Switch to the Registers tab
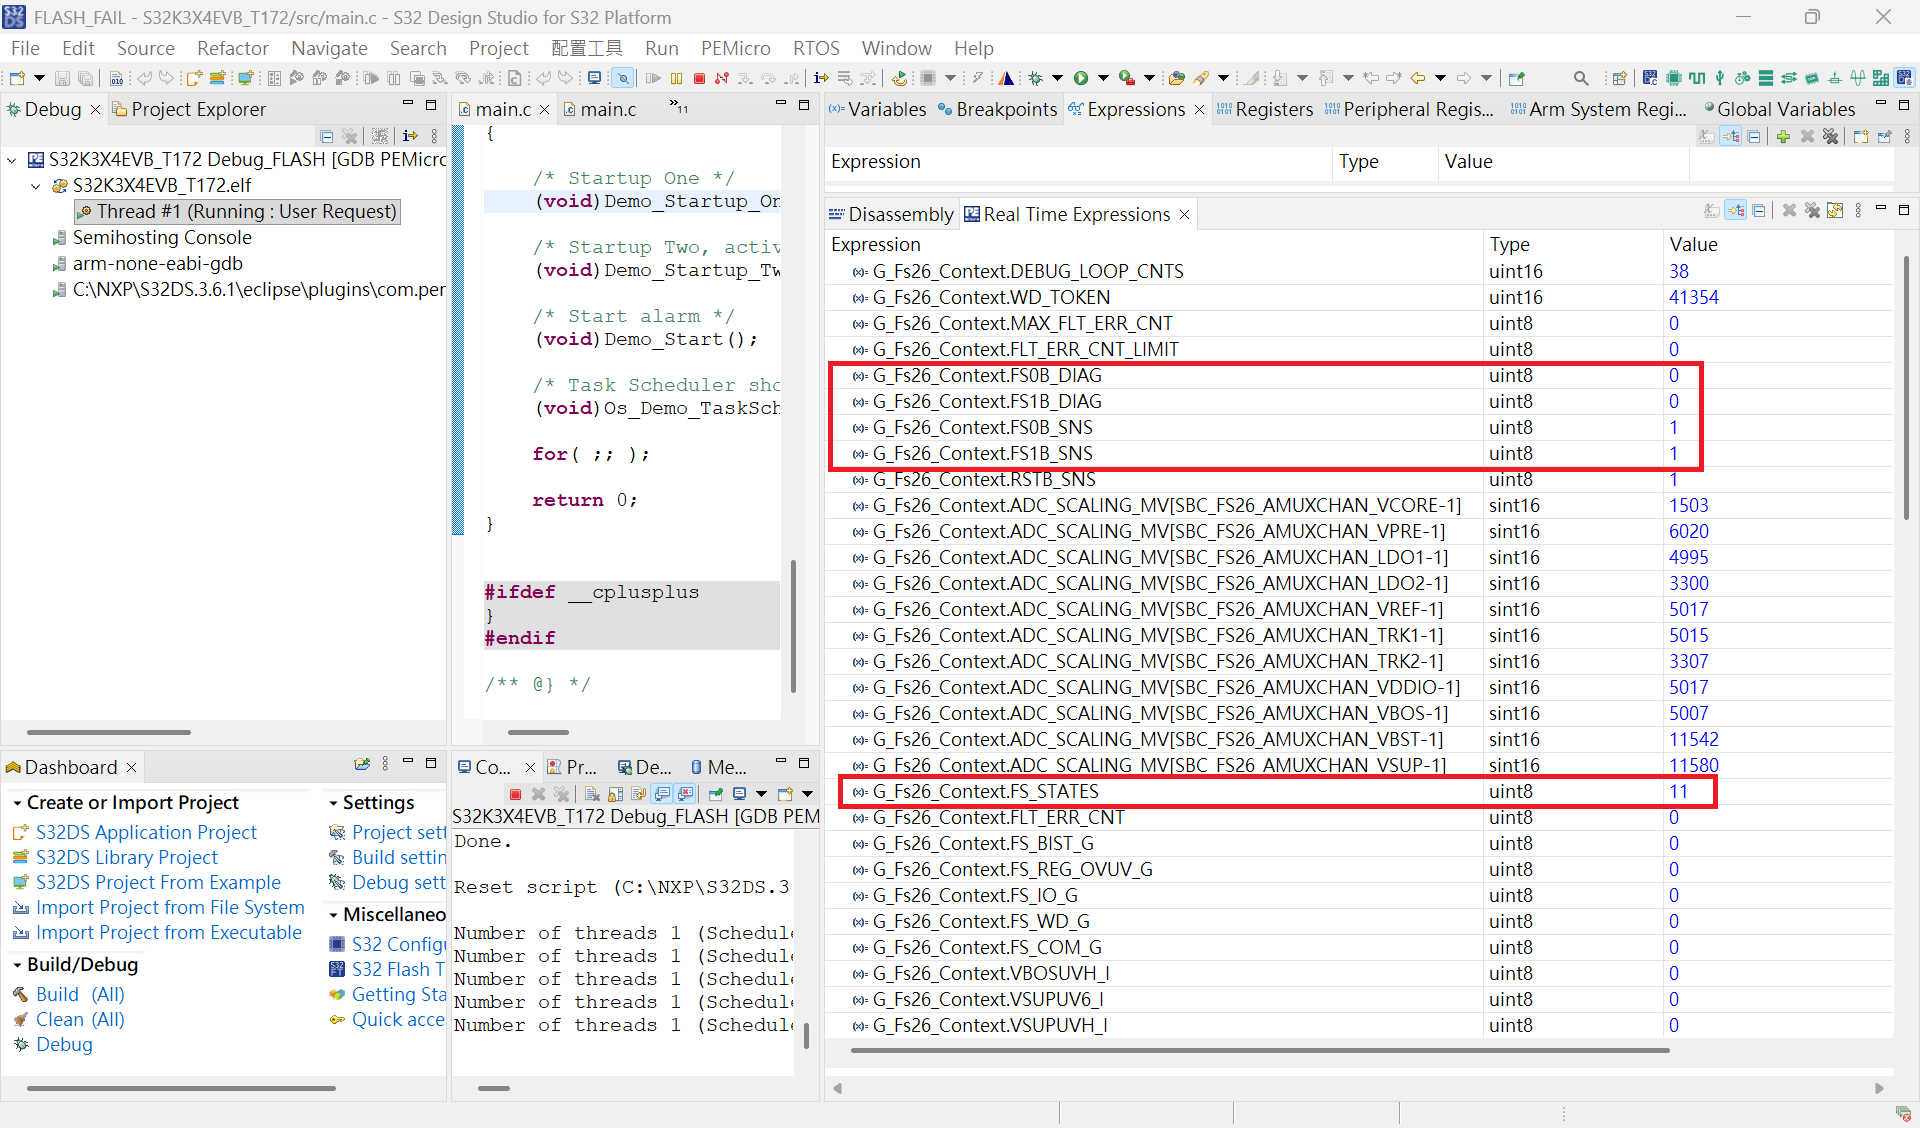This screenshot has width=1920, height=1128. (1265, 109)
